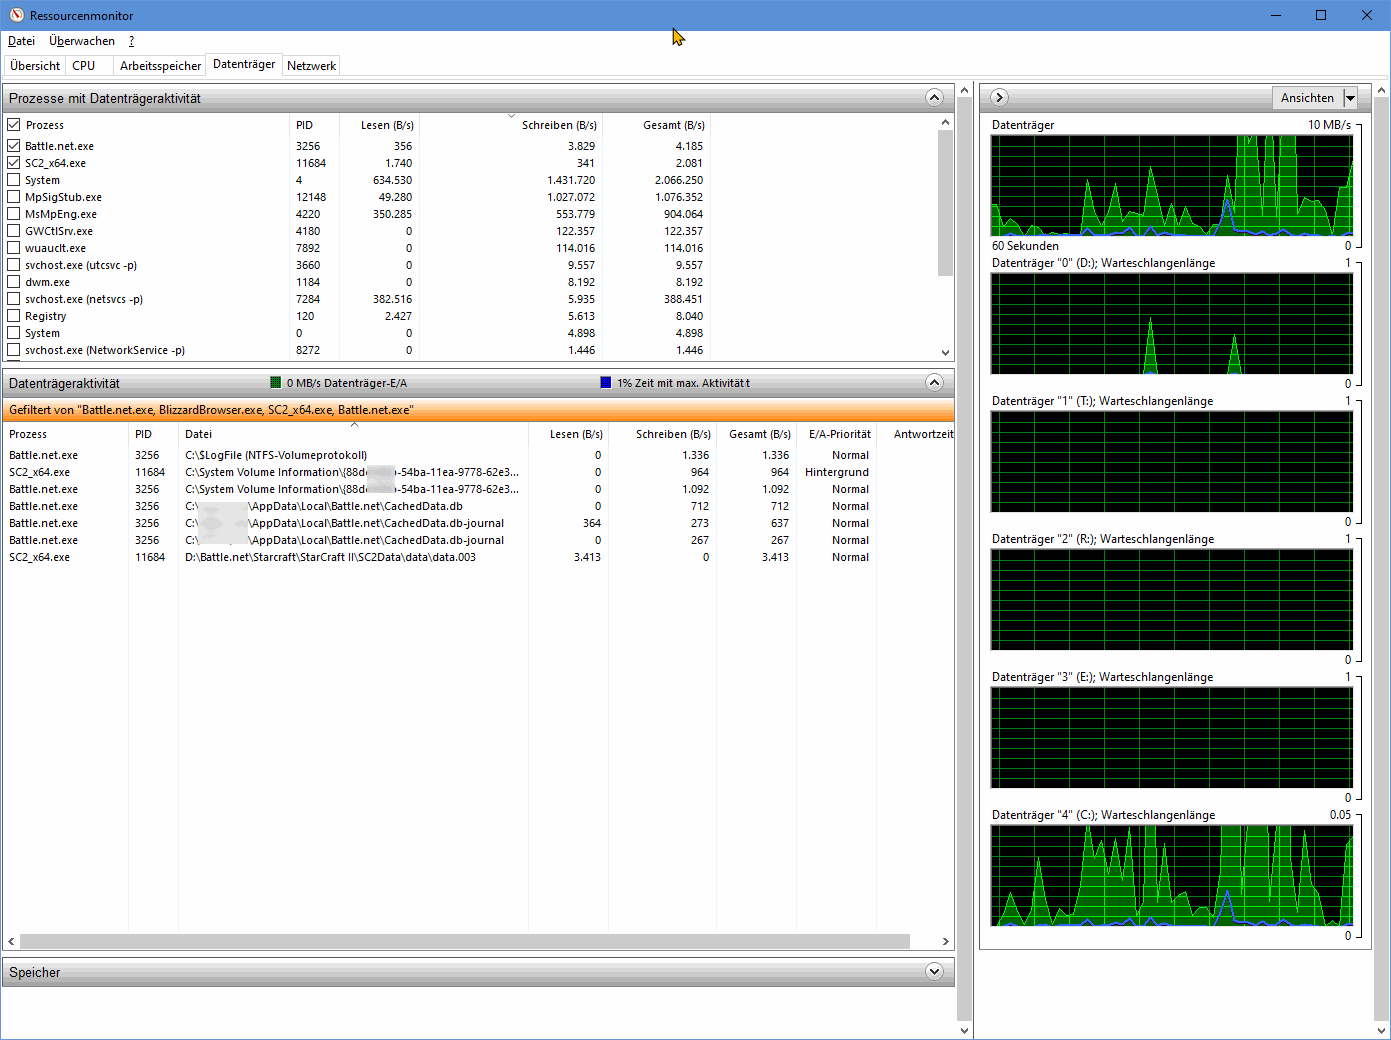
Task: Click the Datenträger "0" (D:) queue graph
Action: [1171, 323]
